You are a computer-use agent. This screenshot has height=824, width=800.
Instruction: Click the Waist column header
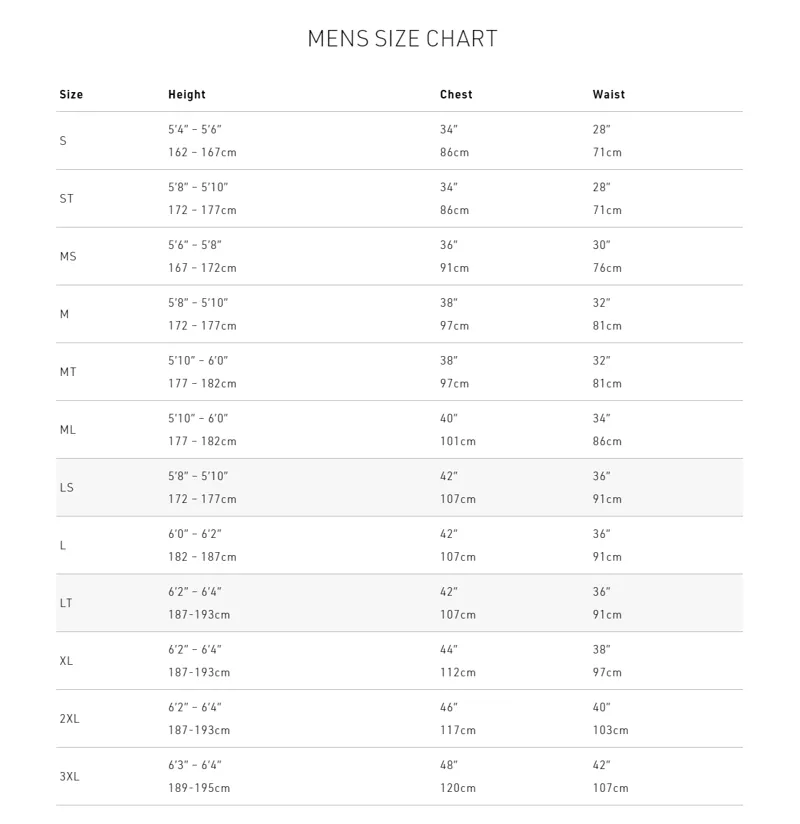(x=608, y=95)
